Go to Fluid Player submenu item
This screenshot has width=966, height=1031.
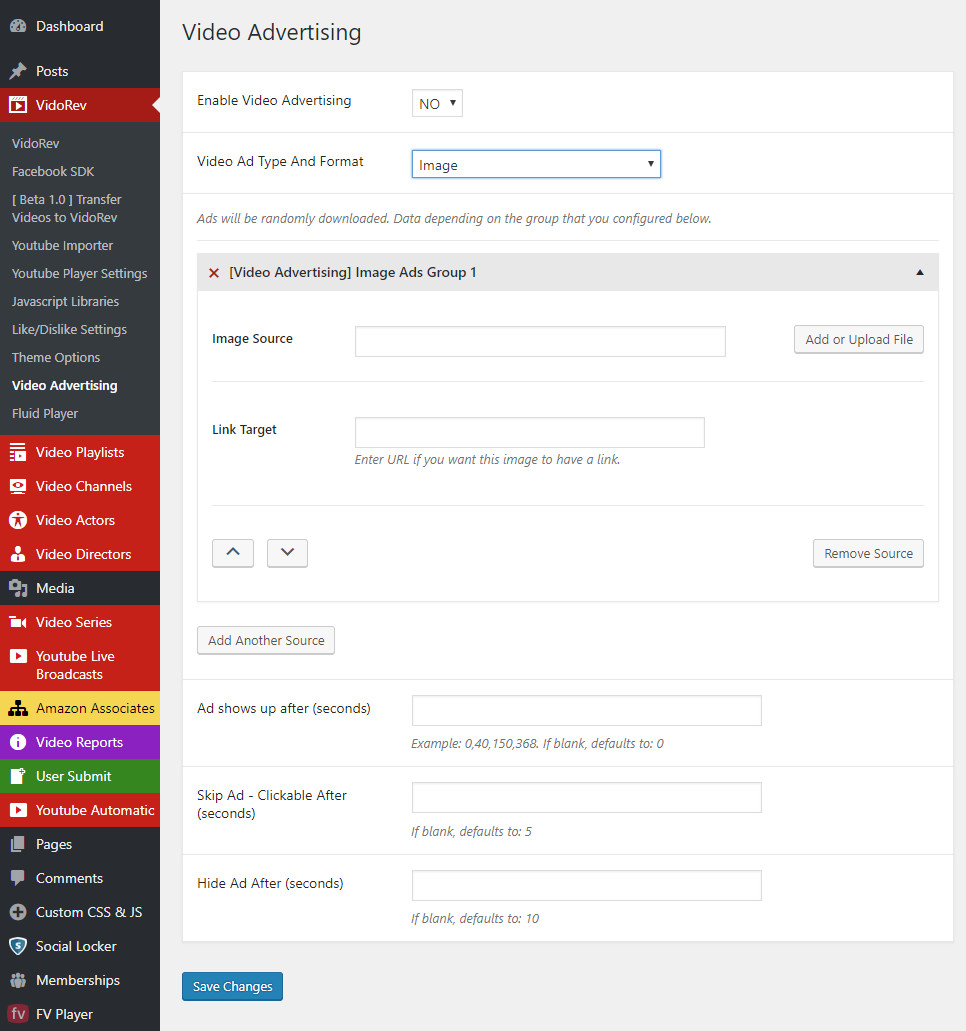tap(45, 413)
